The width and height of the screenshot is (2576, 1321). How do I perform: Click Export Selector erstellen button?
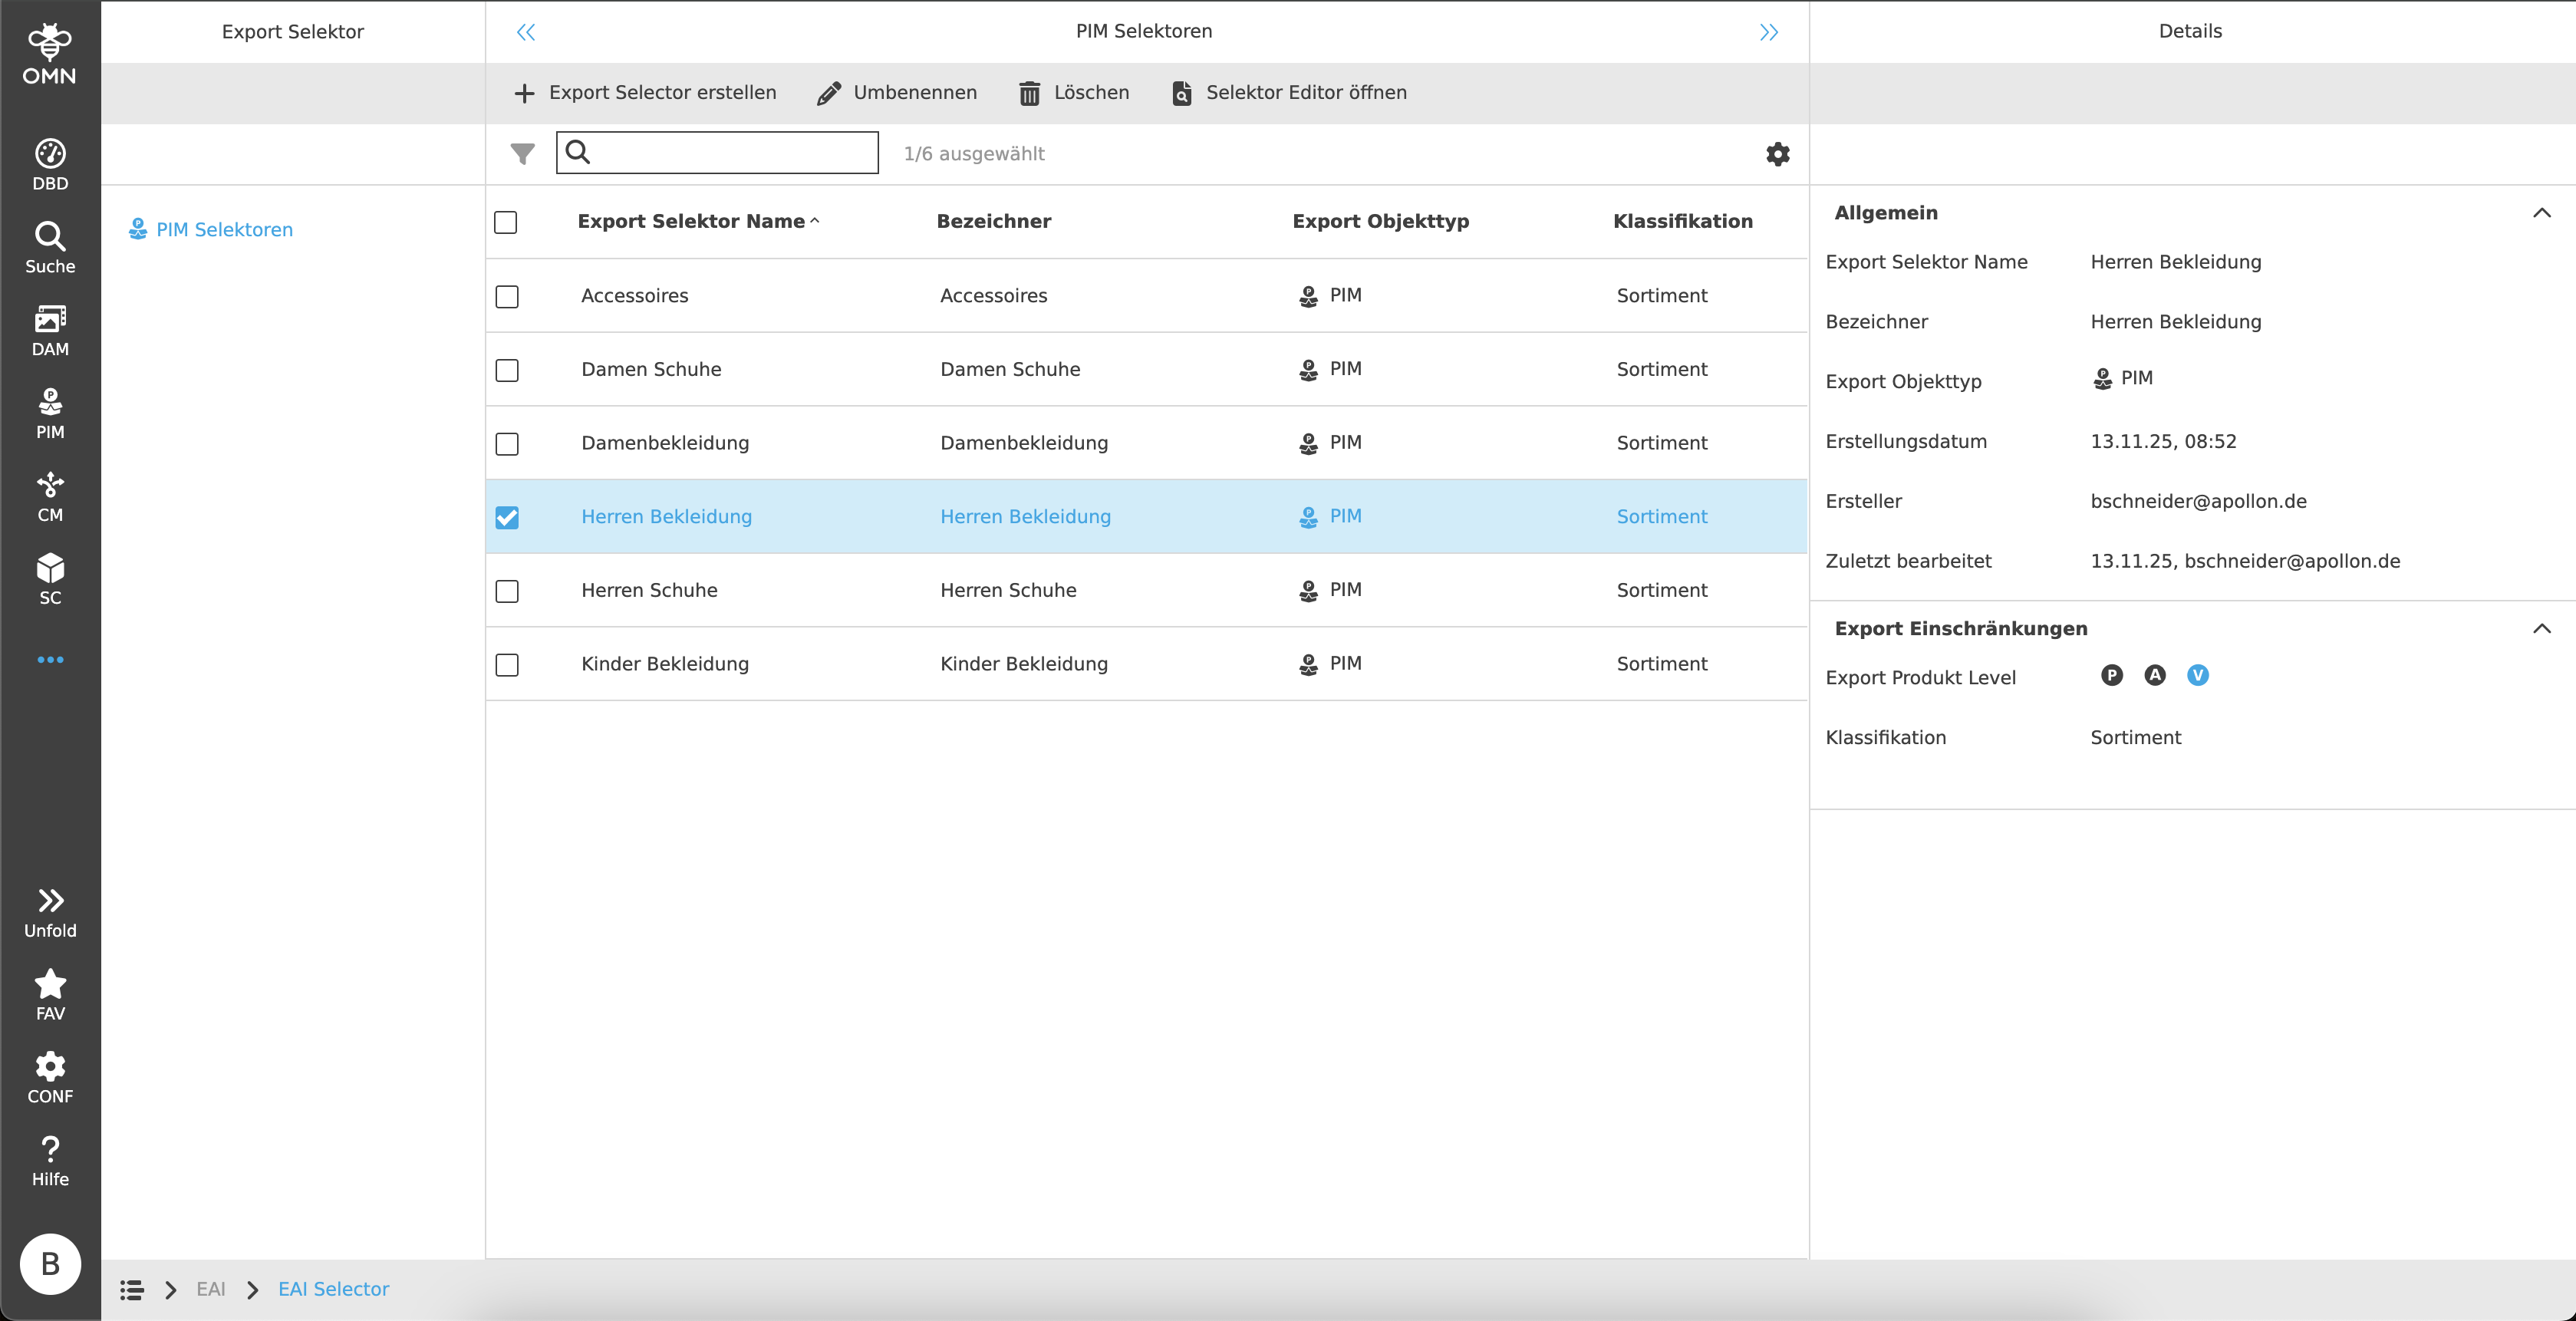tap(645, 92)
